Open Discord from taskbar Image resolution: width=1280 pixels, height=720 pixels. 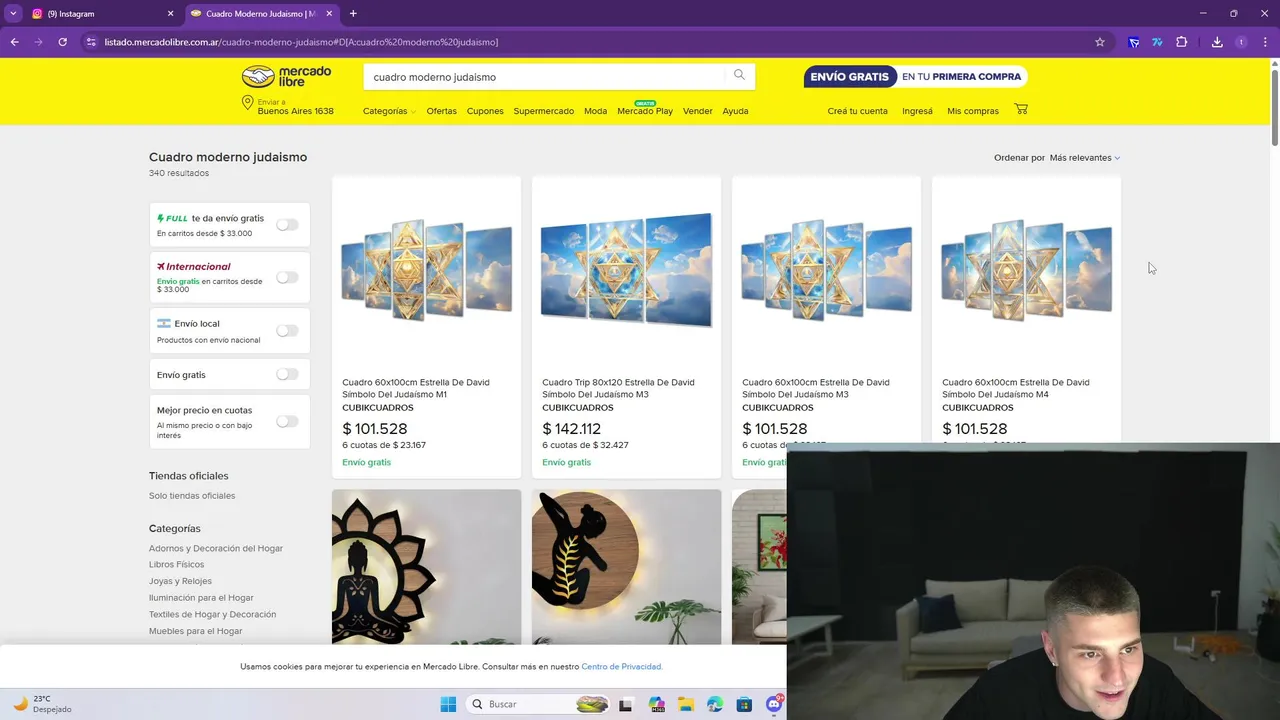pos(774,704)
